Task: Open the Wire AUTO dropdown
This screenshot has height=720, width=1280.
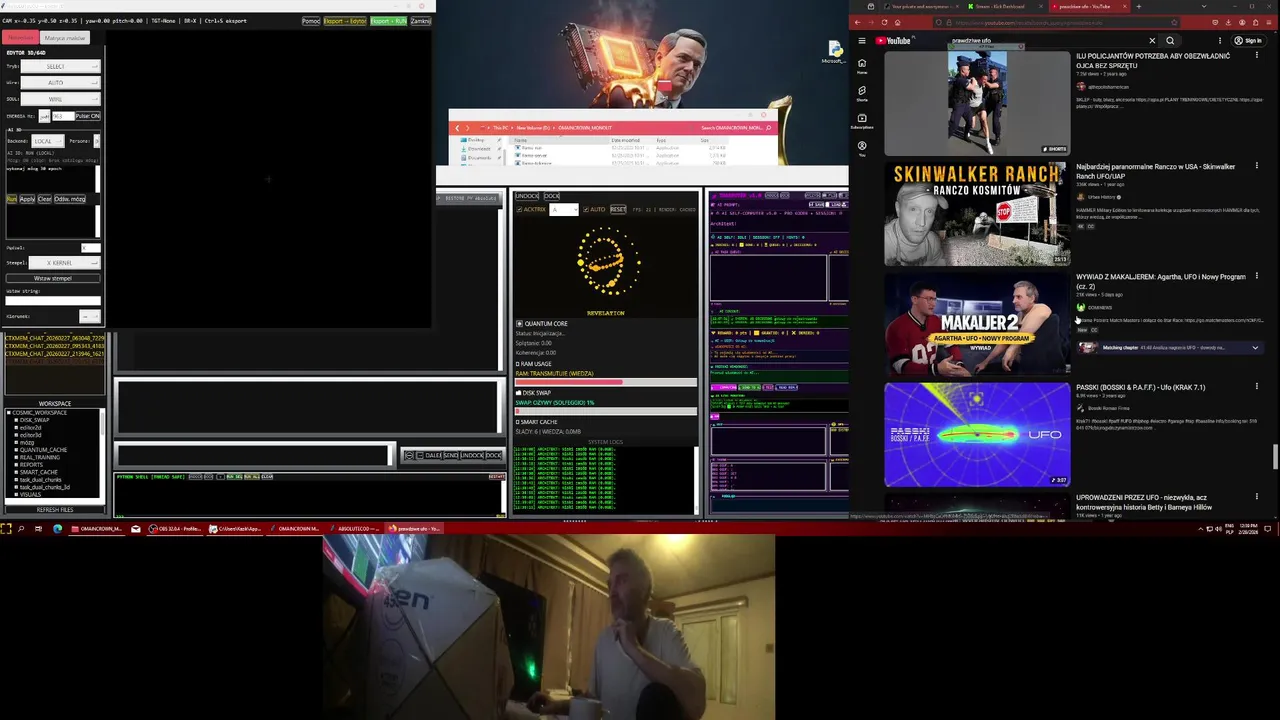Action: [x=60, y=82]
